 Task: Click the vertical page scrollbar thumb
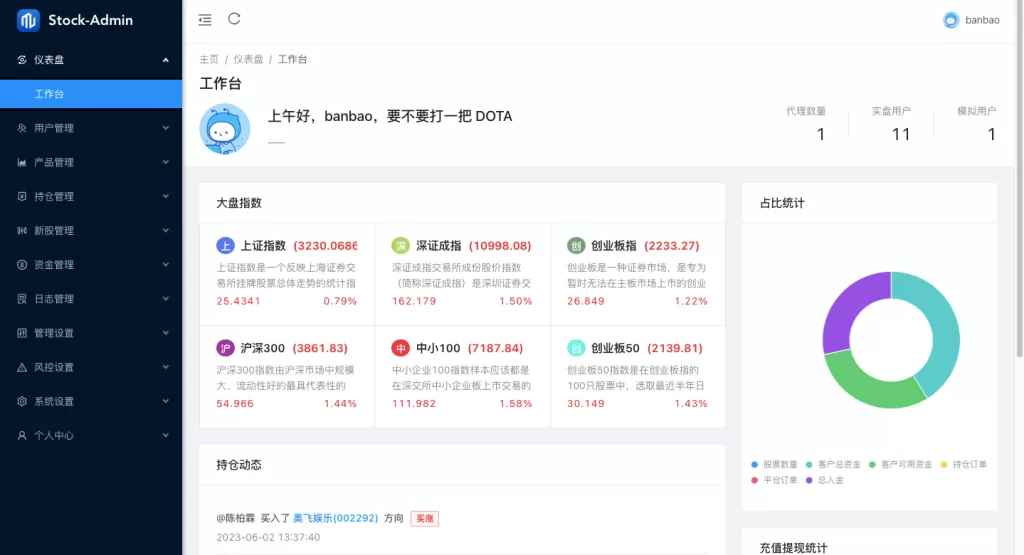pyautogui.click(x=1019, y=180)
